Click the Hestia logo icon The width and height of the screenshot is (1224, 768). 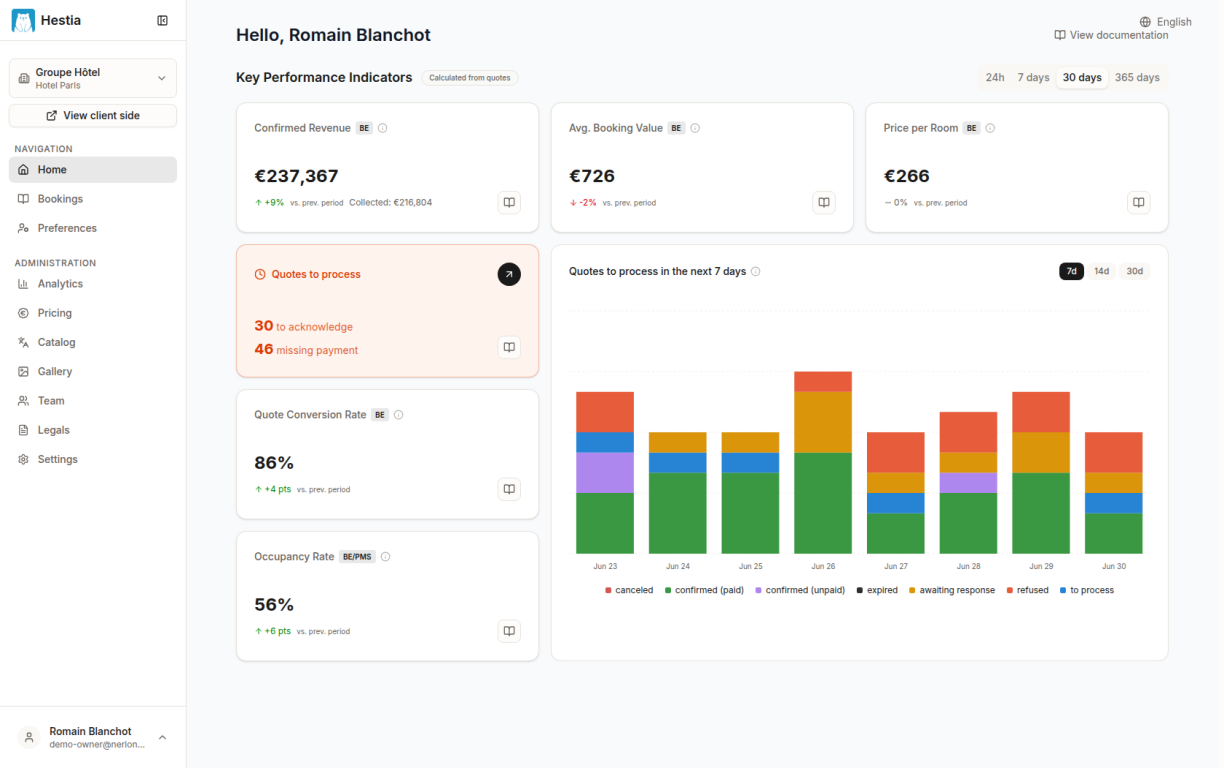(23, 20)
